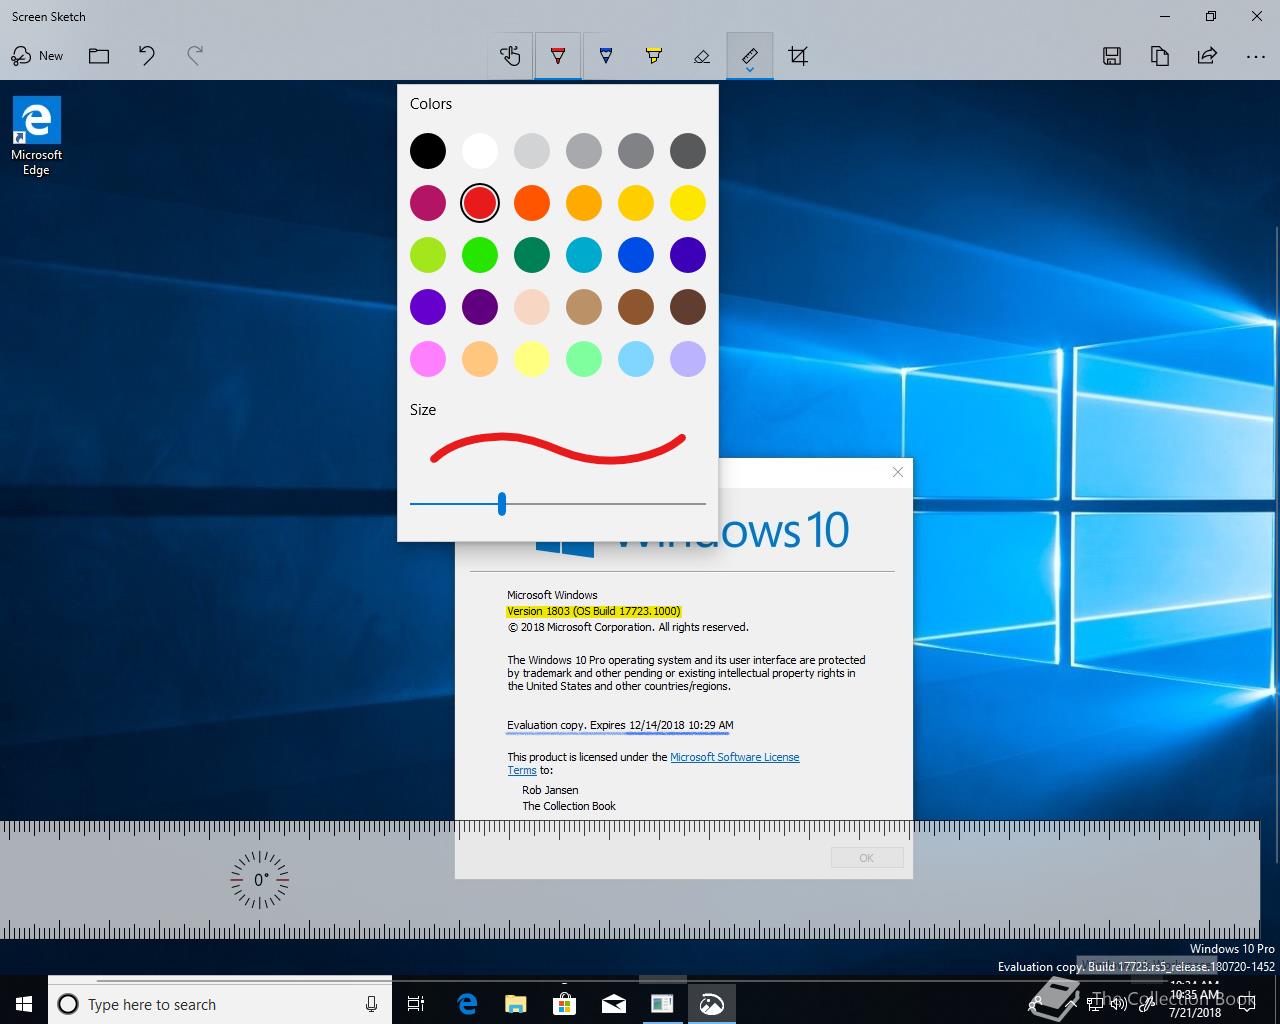Pick the white color swatch
Viewport: 1280px width, 1024px height.
(480, 151)
